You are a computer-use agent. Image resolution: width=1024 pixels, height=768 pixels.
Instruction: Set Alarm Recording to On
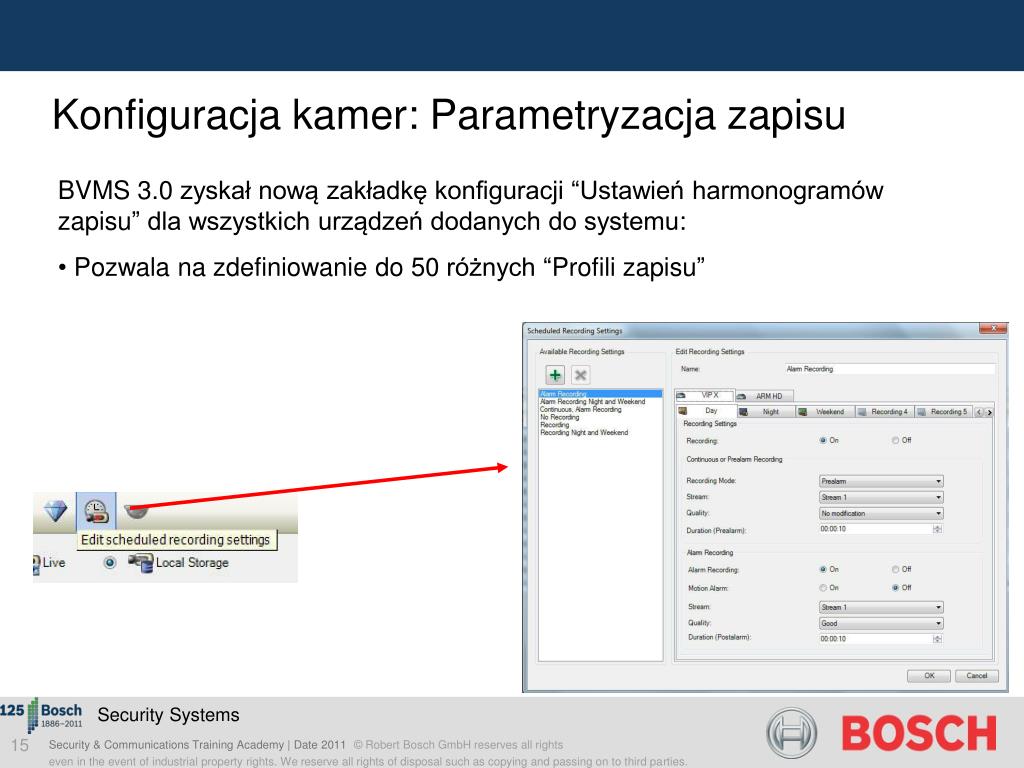[x=824, y=569]
